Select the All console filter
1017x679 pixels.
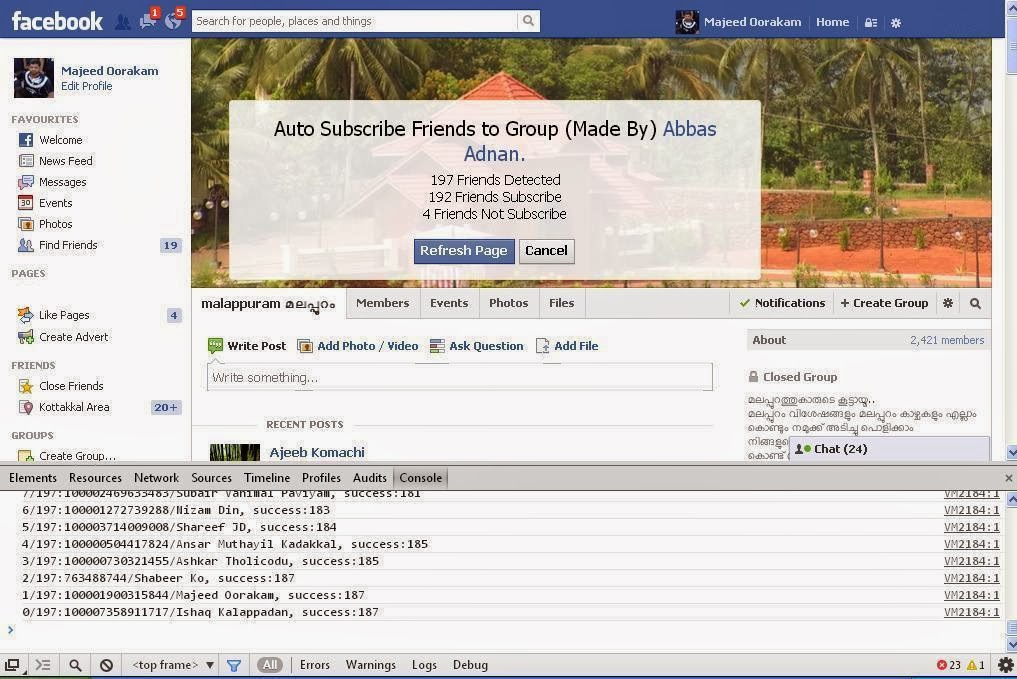(270, 665)
